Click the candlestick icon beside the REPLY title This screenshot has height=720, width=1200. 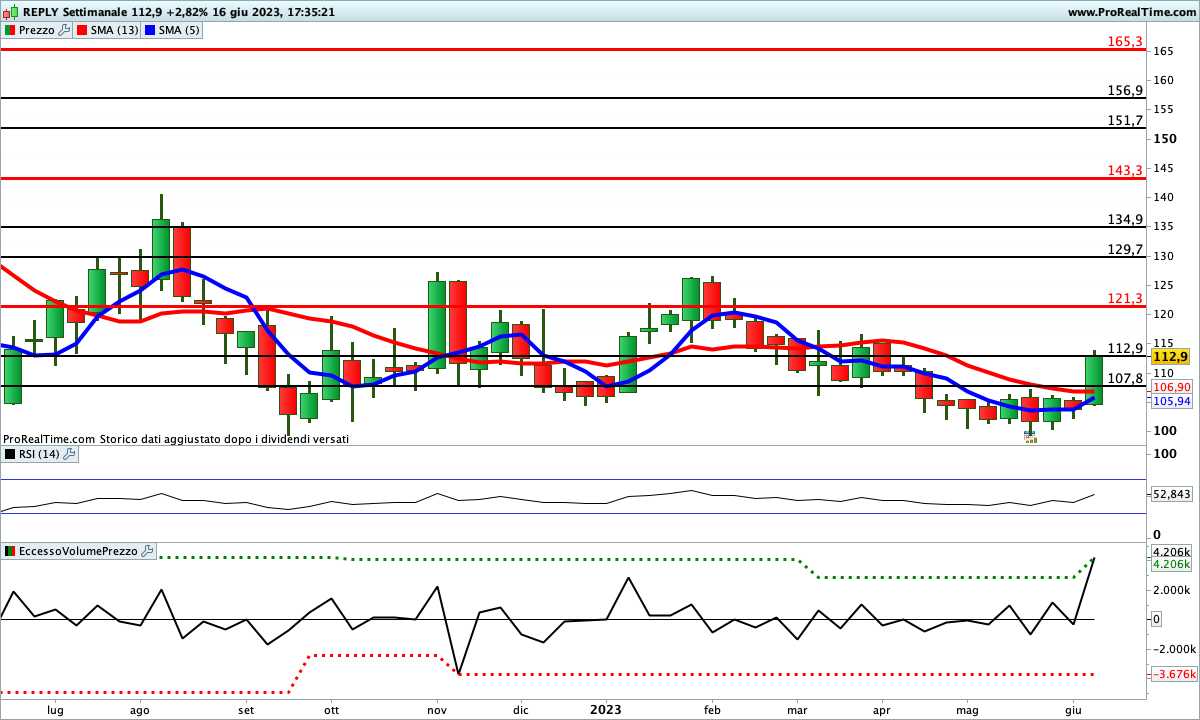[x=10, y=12]
